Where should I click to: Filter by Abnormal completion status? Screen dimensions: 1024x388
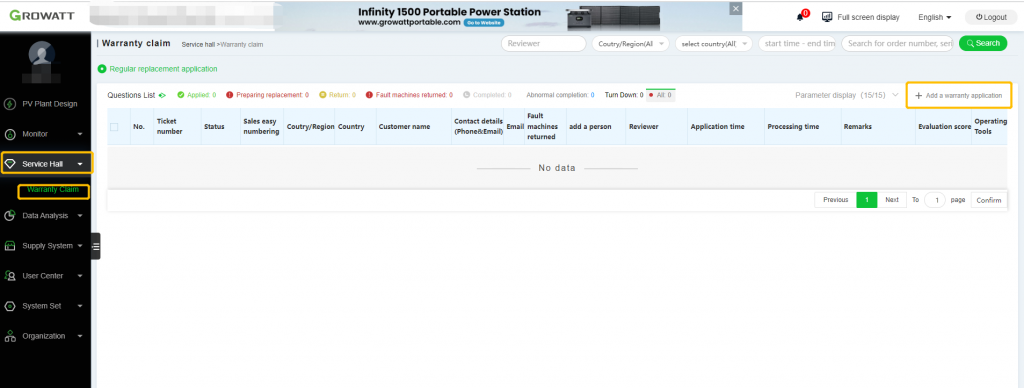(560, 95)
